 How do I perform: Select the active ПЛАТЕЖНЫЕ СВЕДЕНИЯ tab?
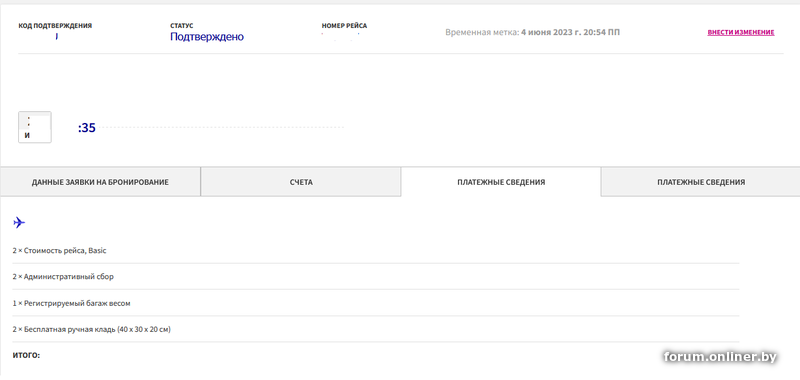tap(501, 182)
